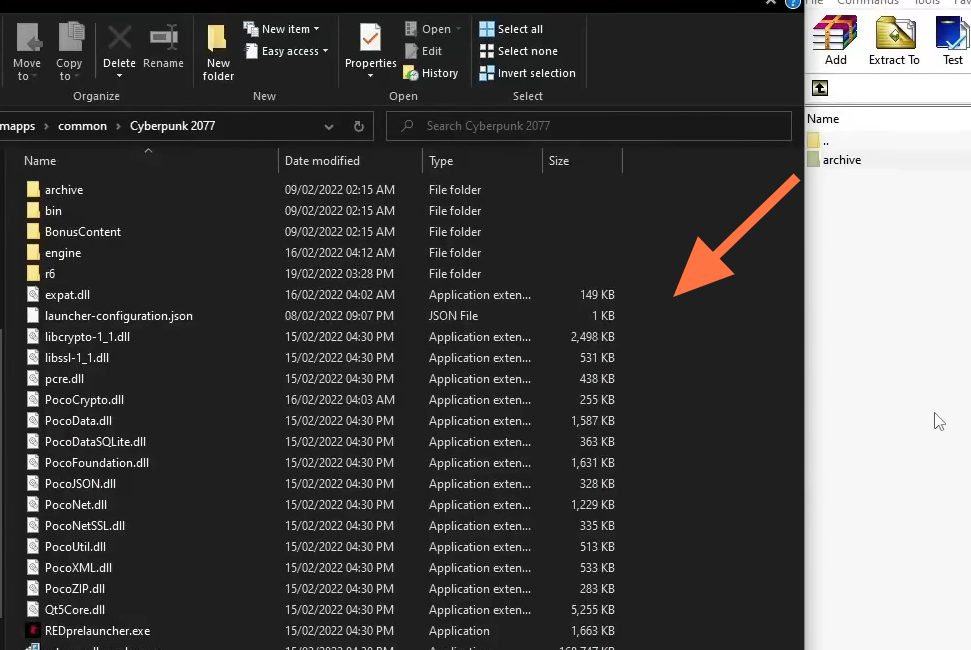Click the 5,255 KB size cell

[x=593, y=610]
